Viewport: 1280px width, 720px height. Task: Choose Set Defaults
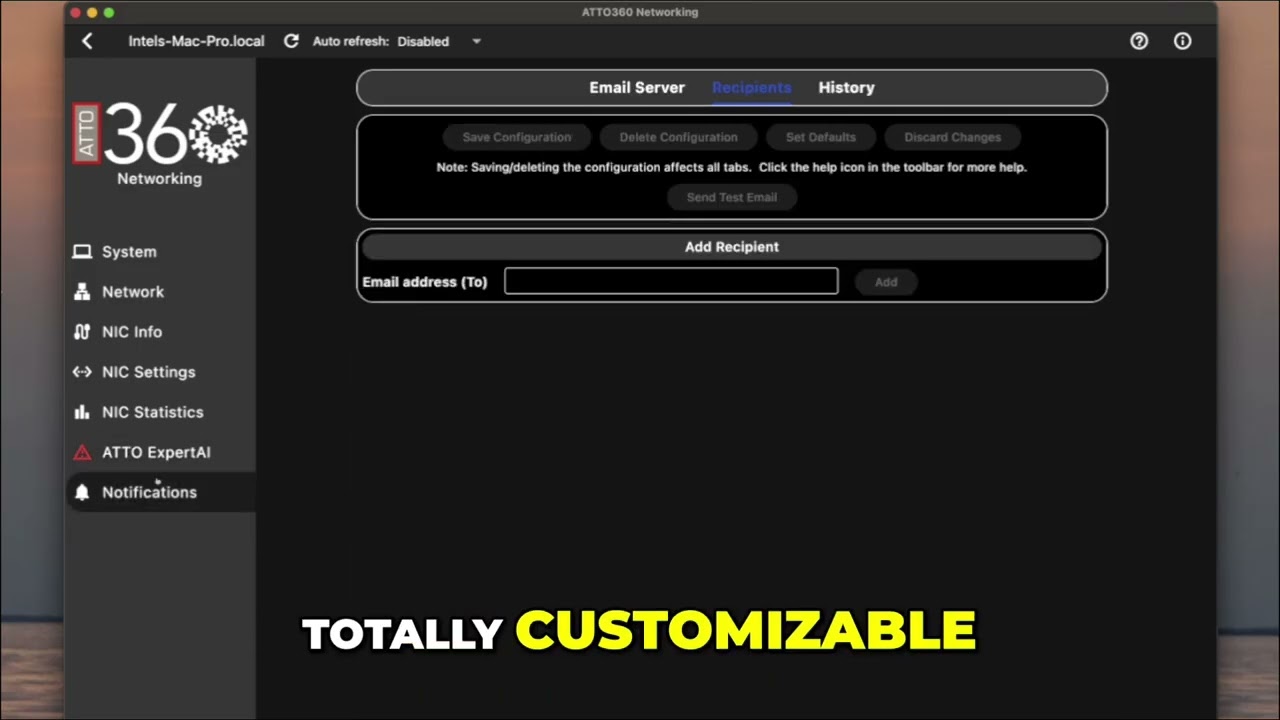pos(821,137)
